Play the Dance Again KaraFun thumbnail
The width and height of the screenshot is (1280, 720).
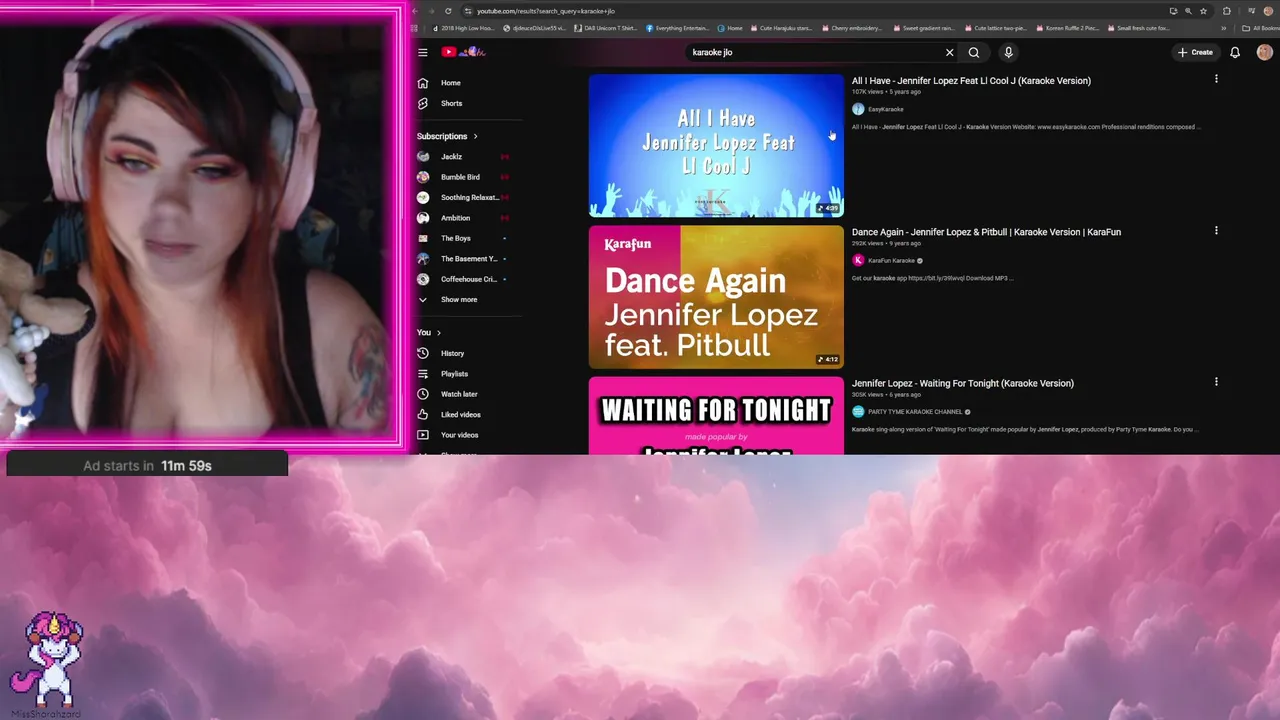click(x=716, y=297)
